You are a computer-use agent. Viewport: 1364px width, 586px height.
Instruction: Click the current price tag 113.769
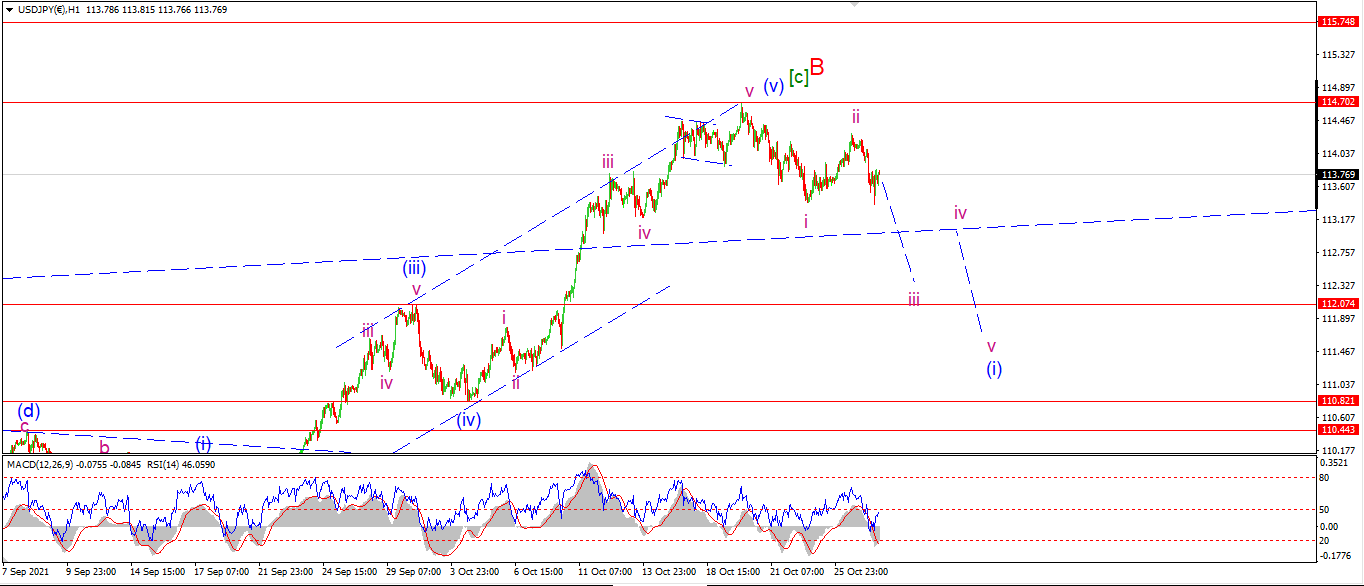(x=1338, y=174)
